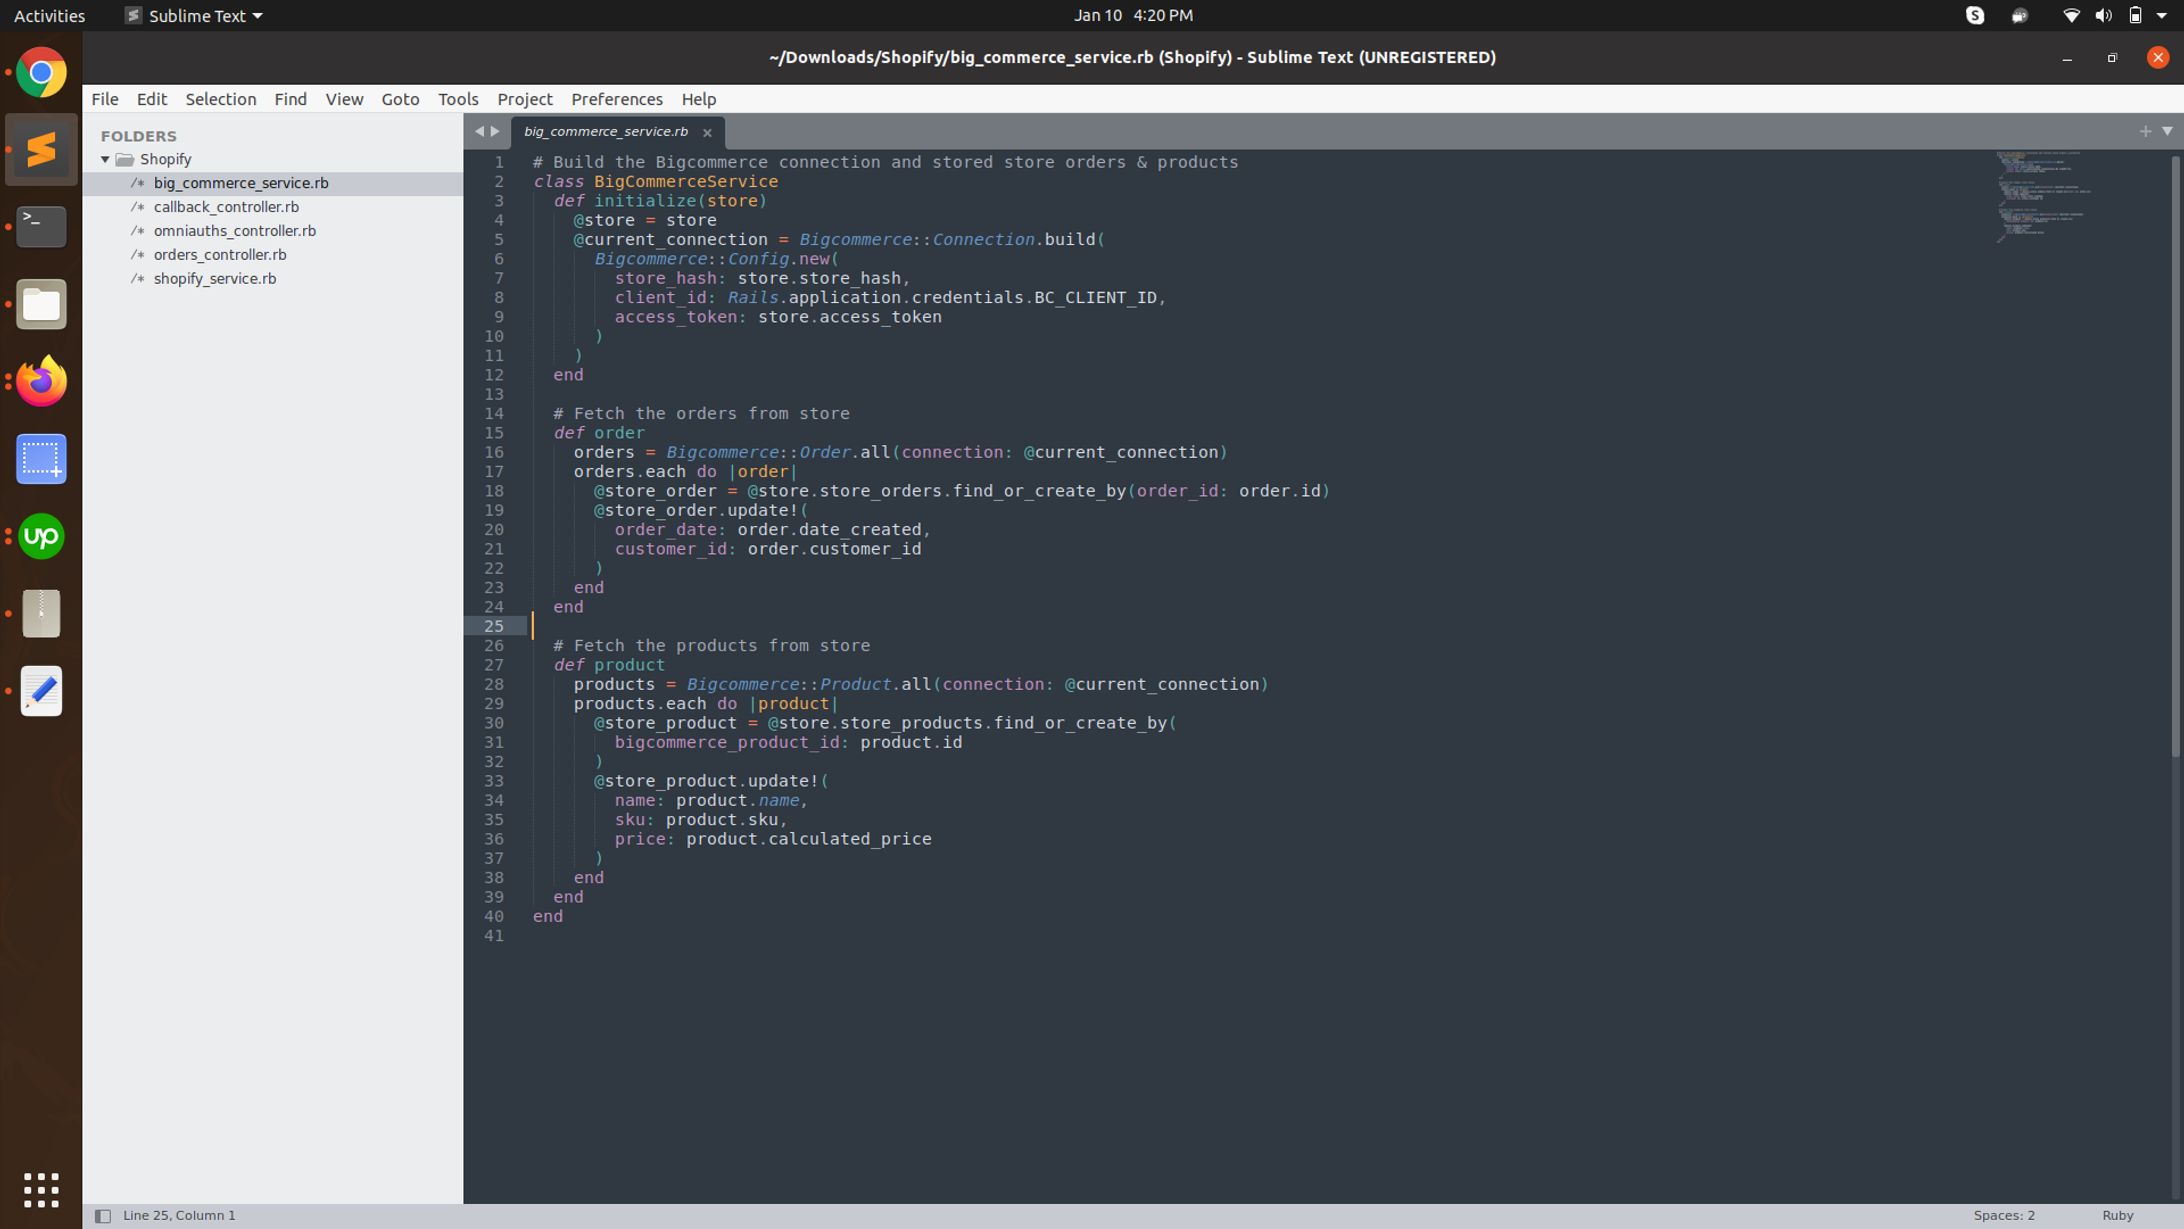Click the '# Fetch the orders from store' comment
The image size is (2184, 1229).
pyautogui.click(x=701, y=414)
